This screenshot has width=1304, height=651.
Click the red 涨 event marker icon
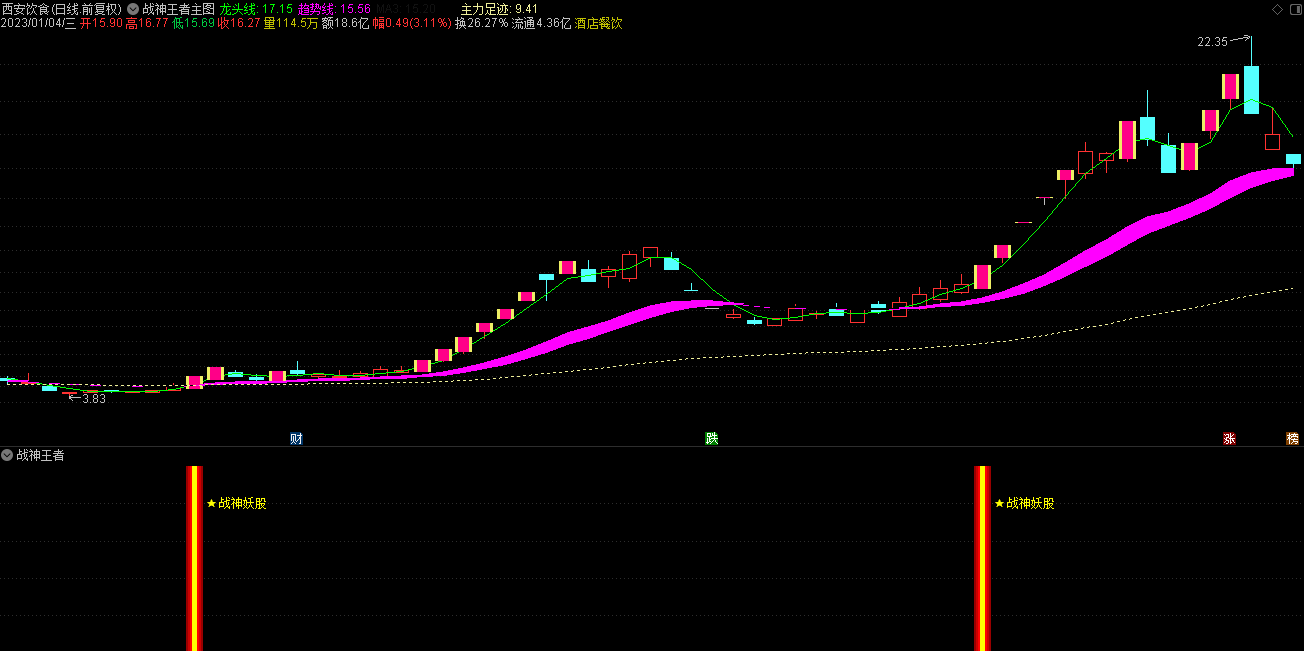pyautogui.click(x=1229, y=438)
